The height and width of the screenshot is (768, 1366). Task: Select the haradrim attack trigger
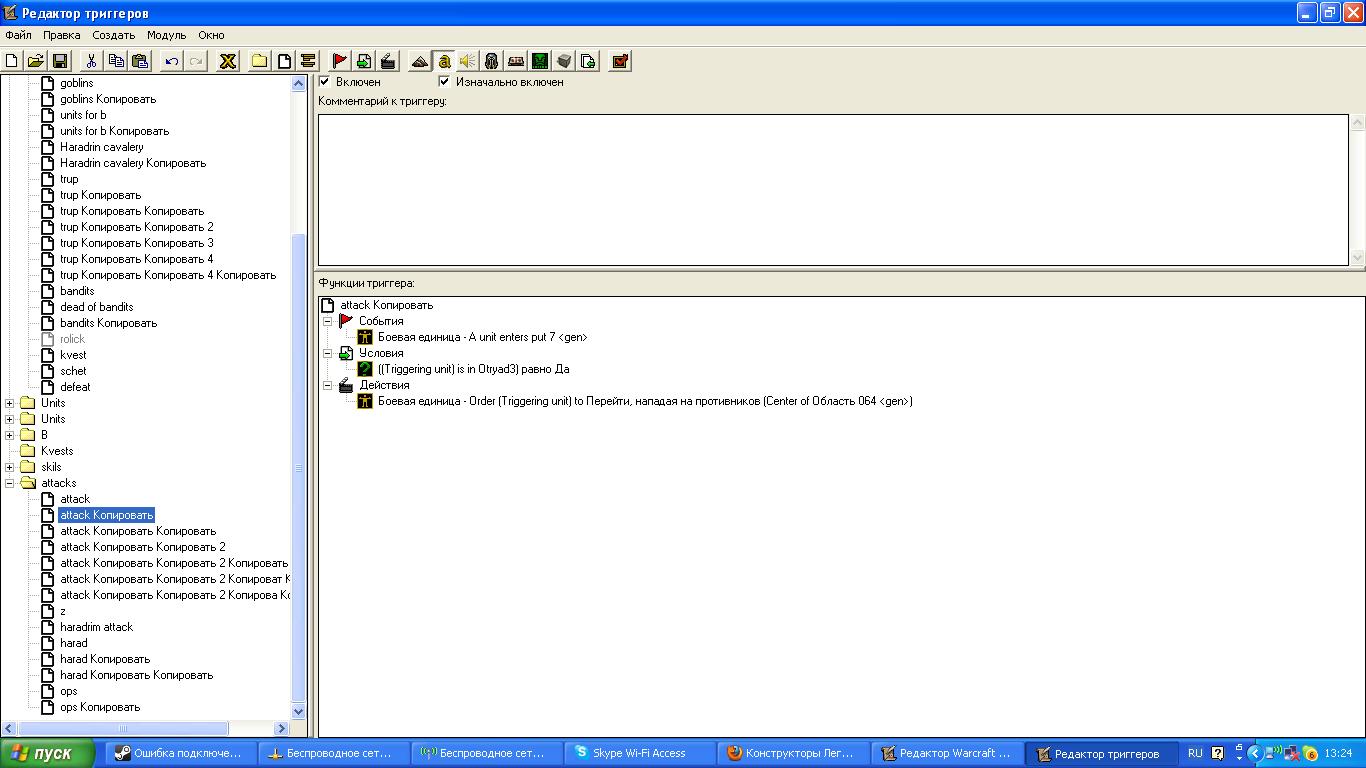[96, 627]
